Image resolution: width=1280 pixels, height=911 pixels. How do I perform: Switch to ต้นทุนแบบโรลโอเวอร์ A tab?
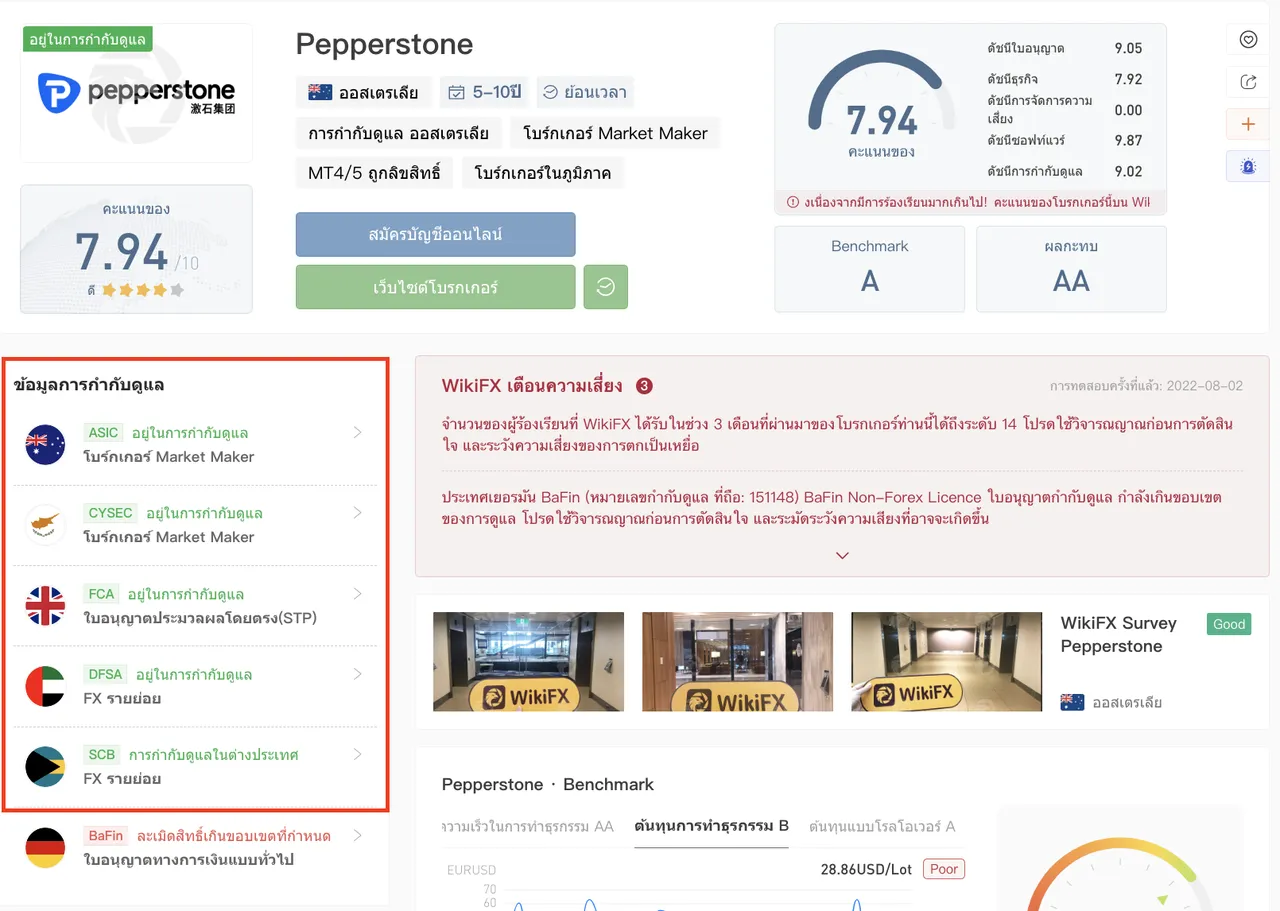coord(882,826)
